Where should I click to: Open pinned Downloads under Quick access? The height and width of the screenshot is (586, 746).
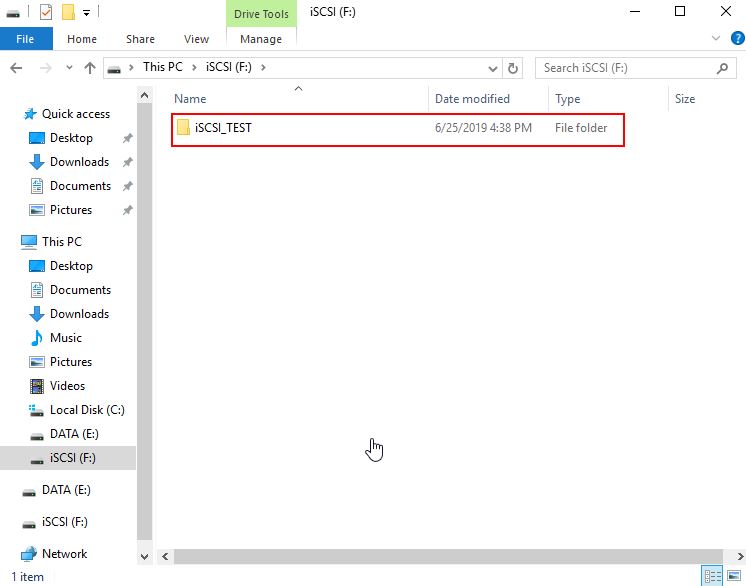coord(79,162)
